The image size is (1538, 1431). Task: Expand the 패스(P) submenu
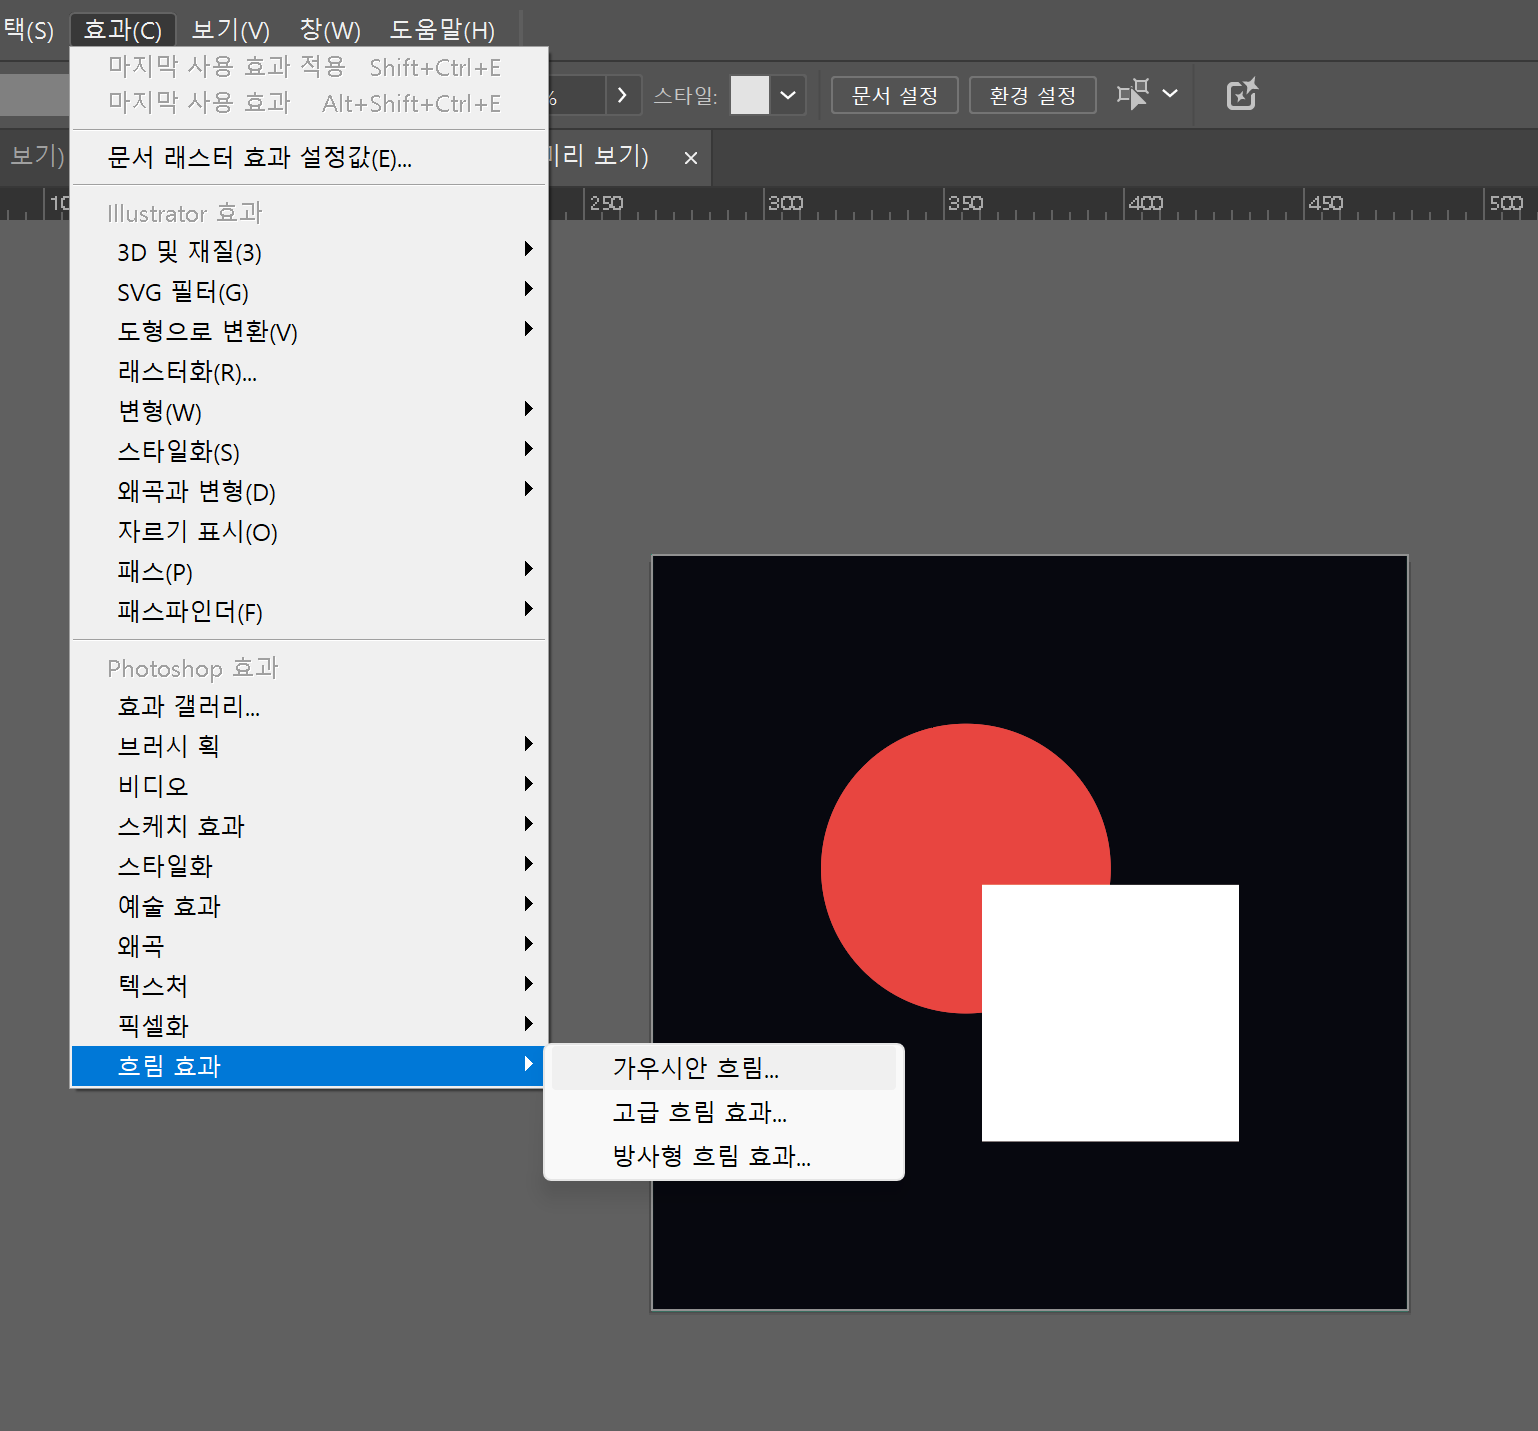coord(309,572)
